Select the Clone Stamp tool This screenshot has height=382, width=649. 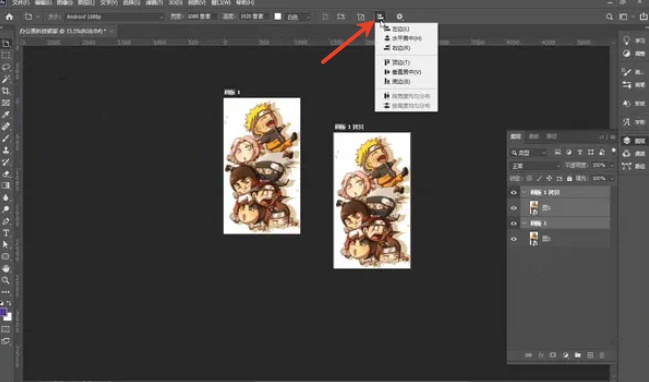click(6, 150)
